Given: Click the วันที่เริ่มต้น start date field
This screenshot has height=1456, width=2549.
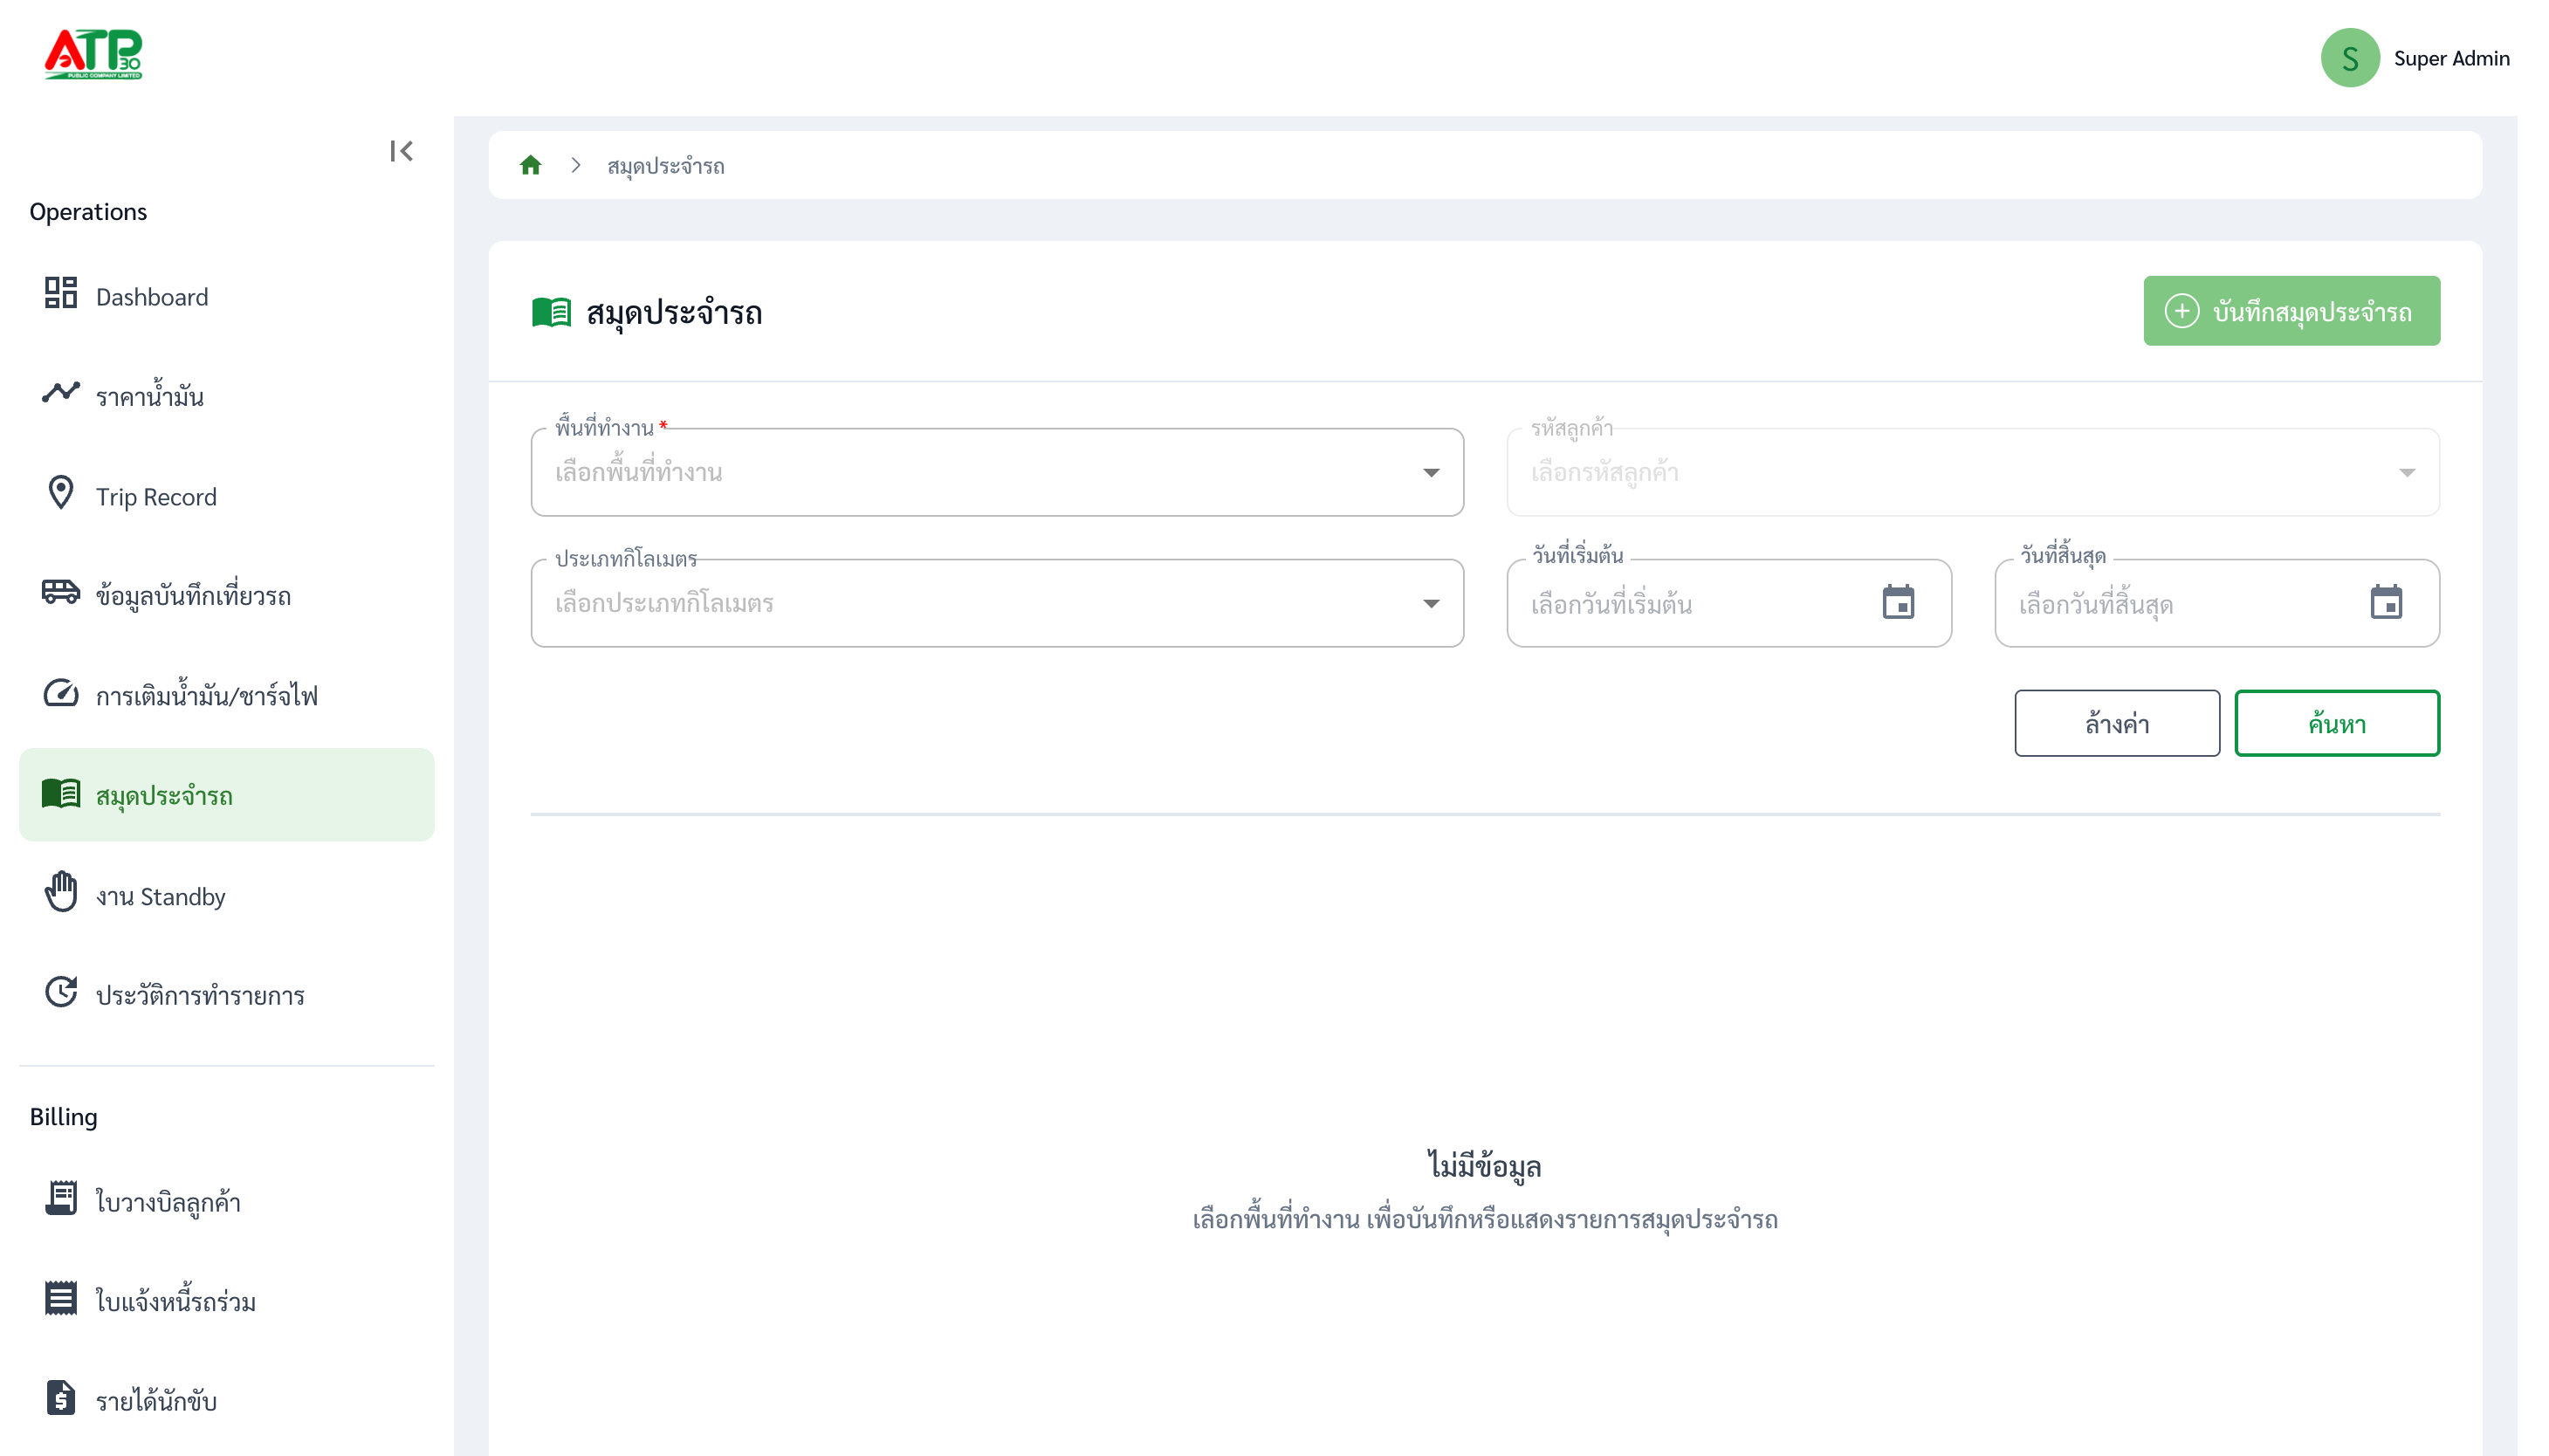Looking at the screenshot, I should tap(1728, 604).
